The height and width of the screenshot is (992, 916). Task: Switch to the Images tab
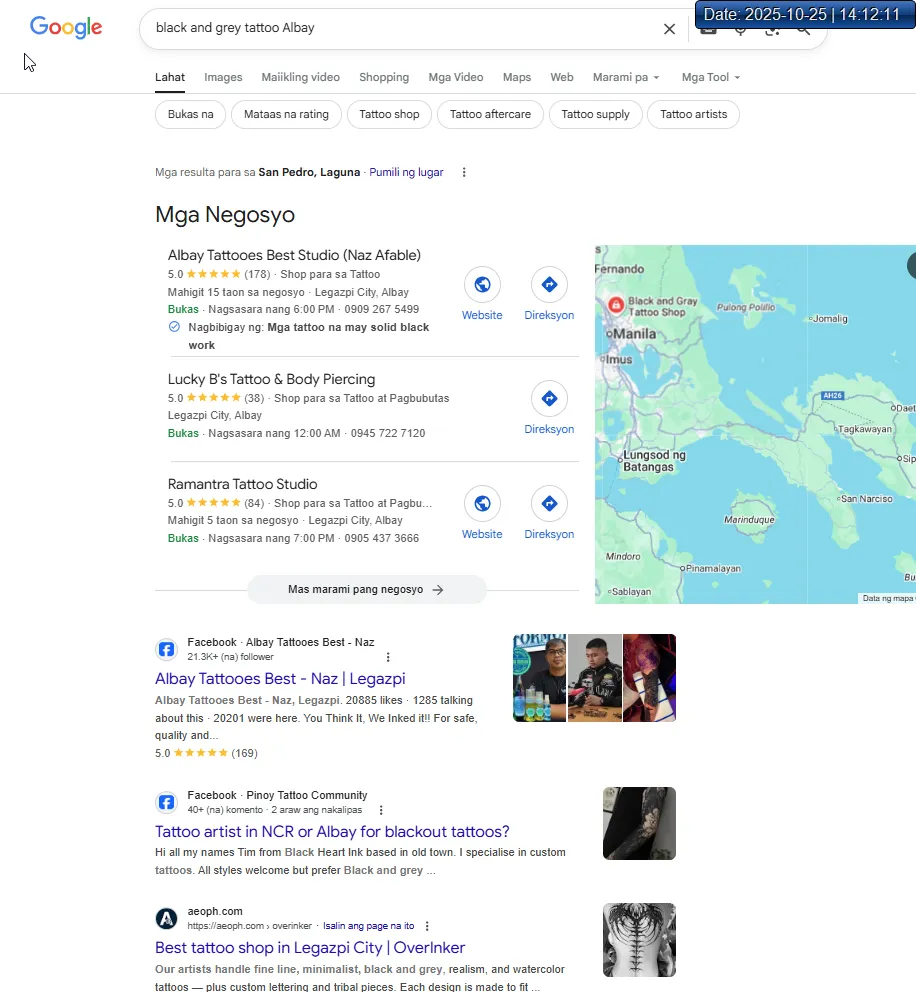223,77
